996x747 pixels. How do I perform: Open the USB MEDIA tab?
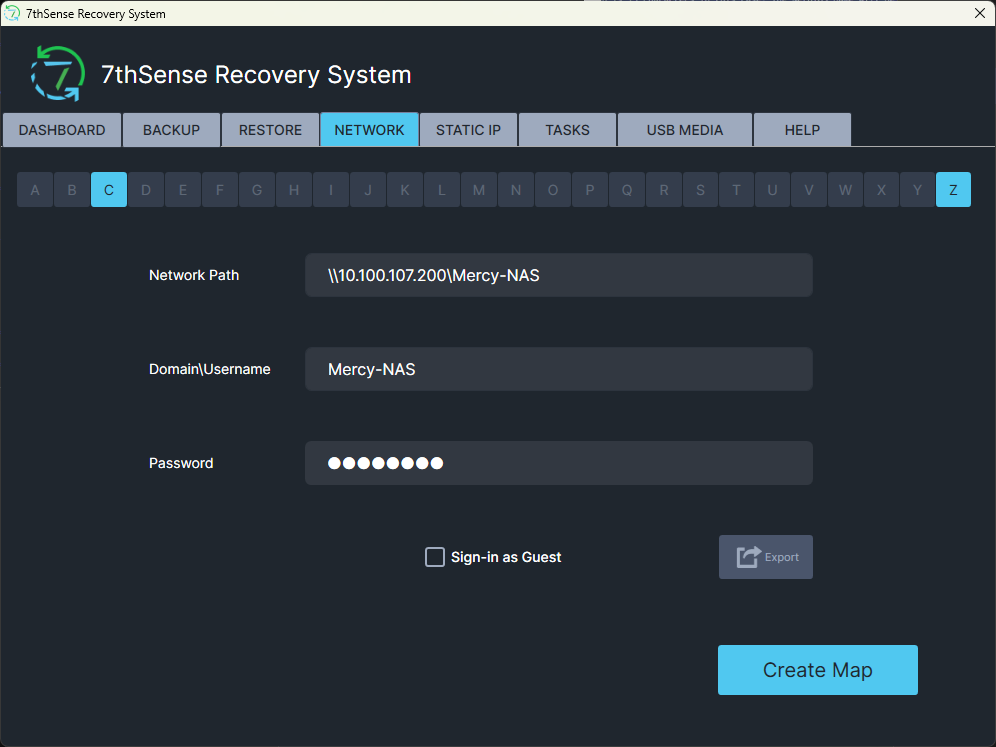685,130
